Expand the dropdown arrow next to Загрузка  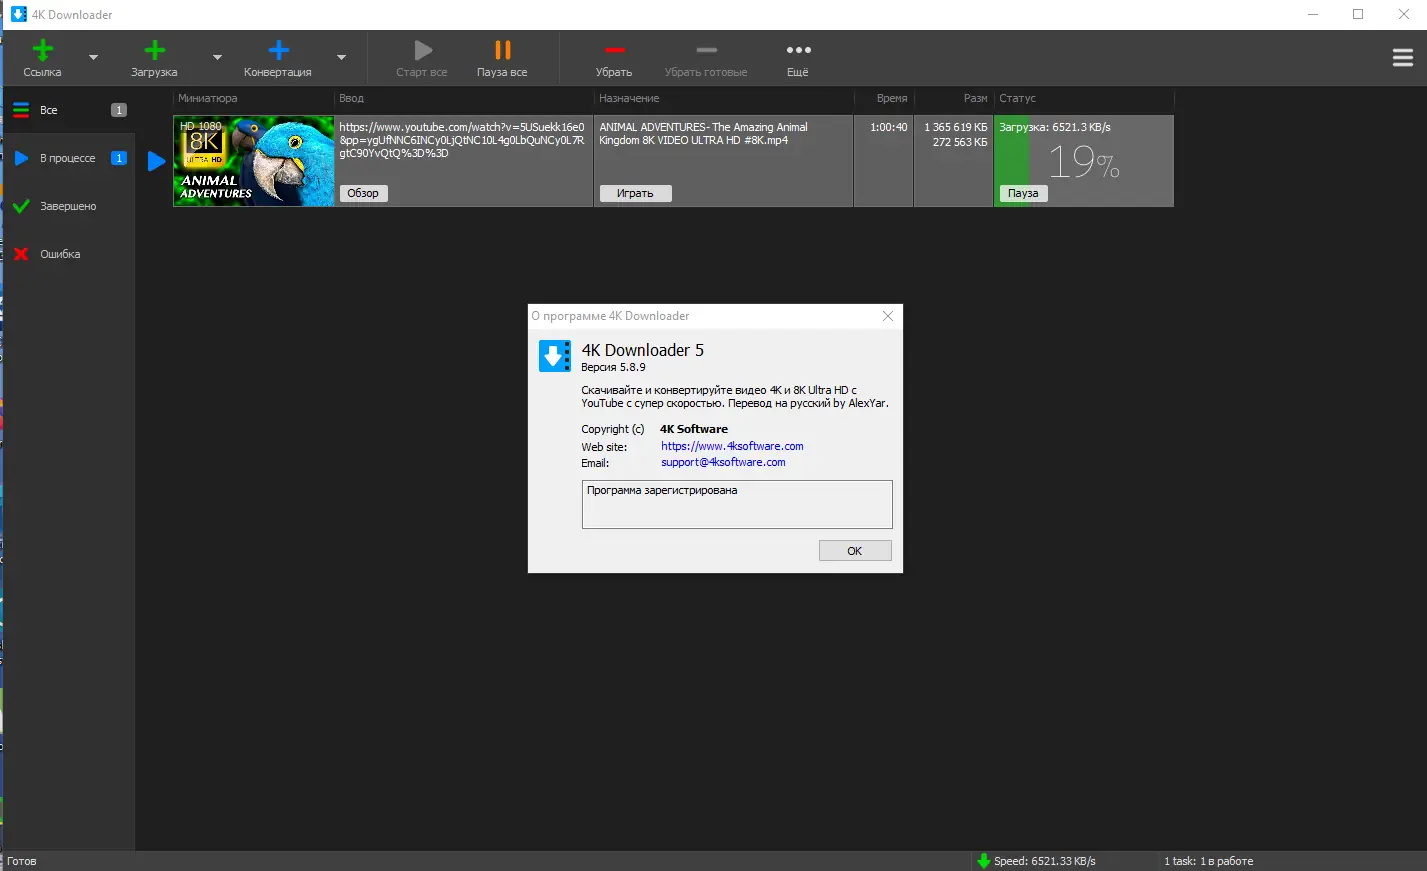217,58
